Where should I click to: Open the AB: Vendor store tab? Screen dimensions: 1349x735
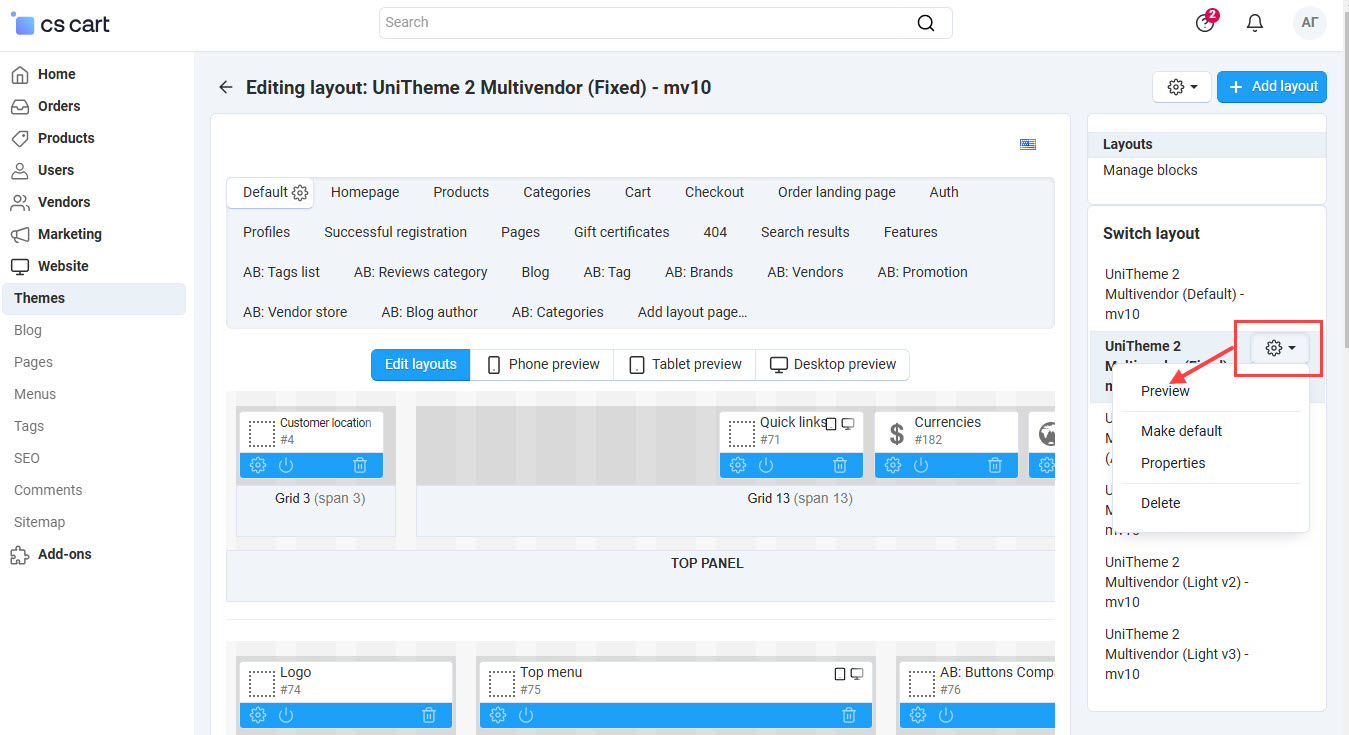tap(295, 312)
